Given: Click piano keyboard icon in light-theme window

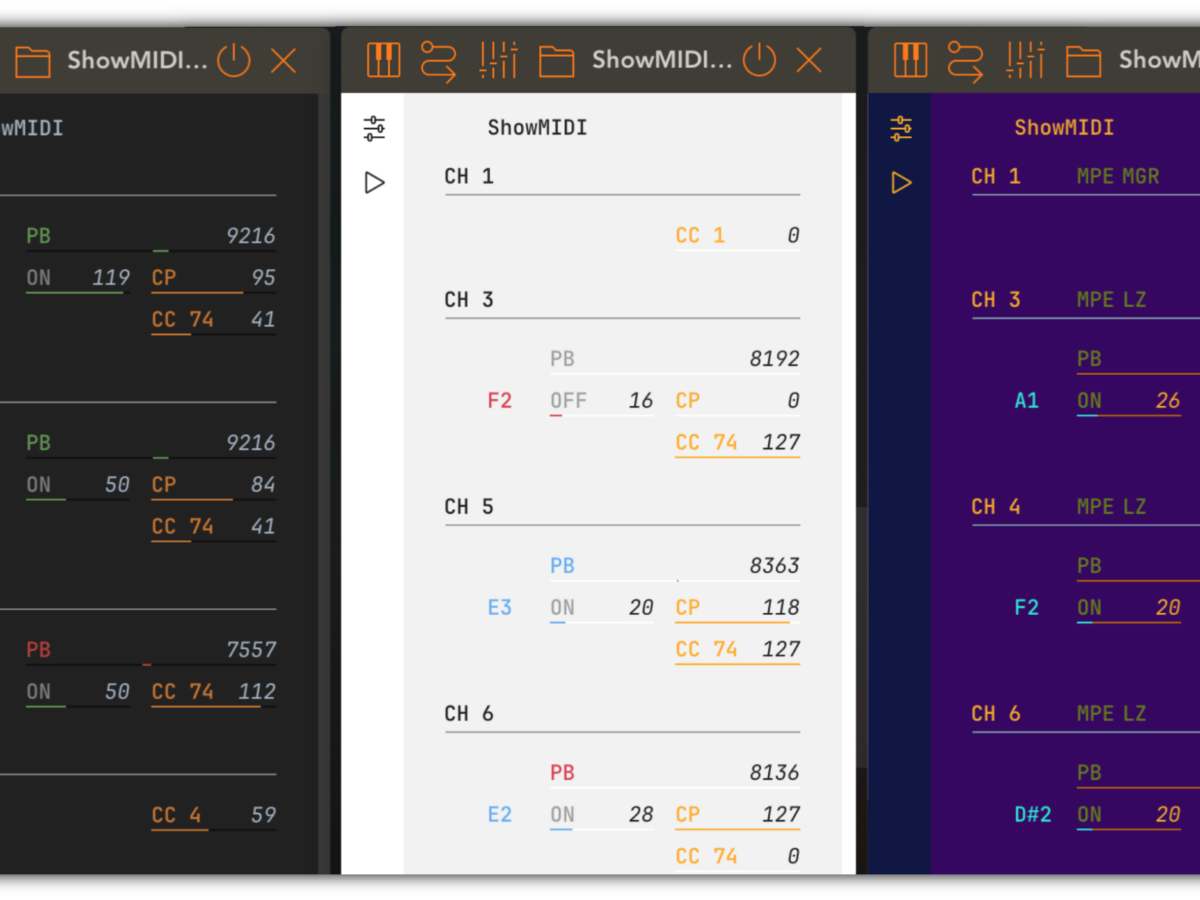Looking at the screenshot, I should tap(383, 60).
